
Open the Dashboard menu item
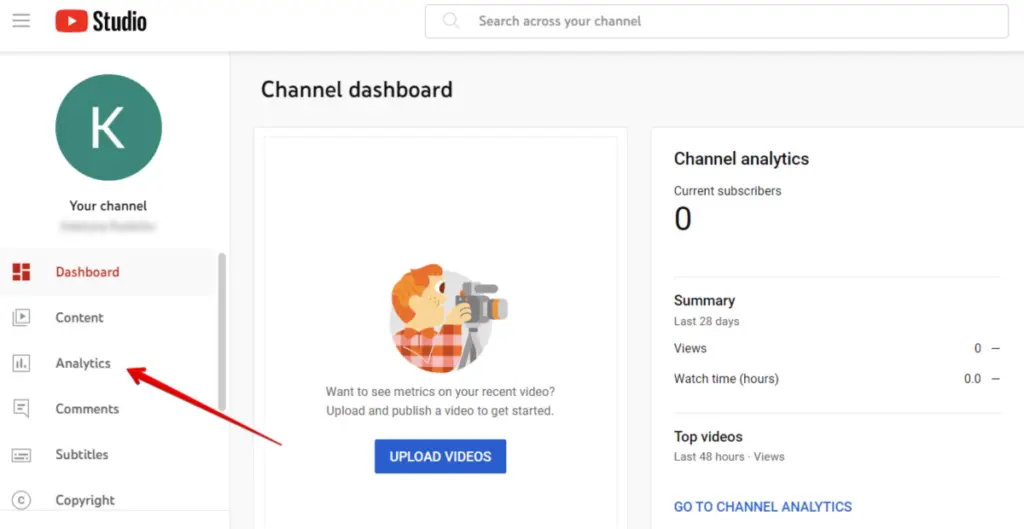click(x=87, y=272)
